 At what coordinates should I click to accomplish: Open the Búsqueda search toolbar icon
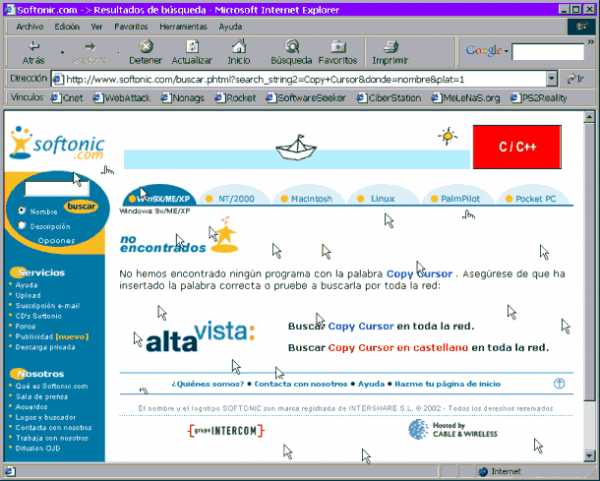click(291, 46)
